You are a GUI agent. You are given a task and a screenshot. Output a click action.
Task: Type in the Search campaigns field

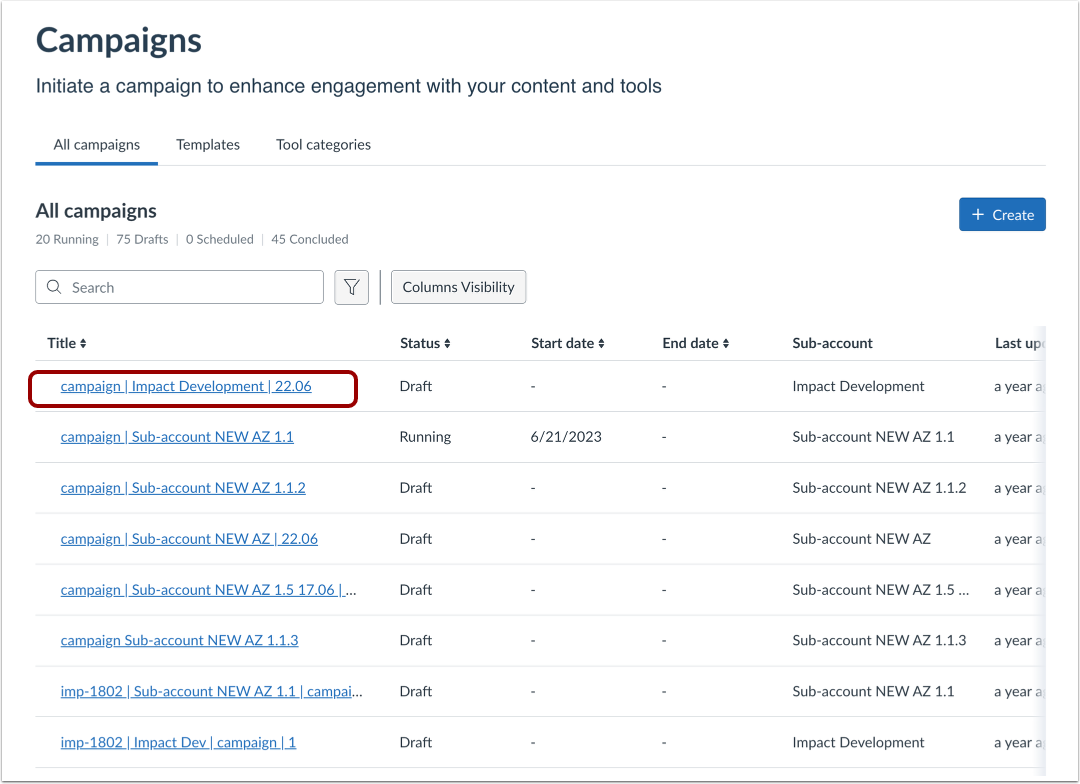click(x=190, y=287)
